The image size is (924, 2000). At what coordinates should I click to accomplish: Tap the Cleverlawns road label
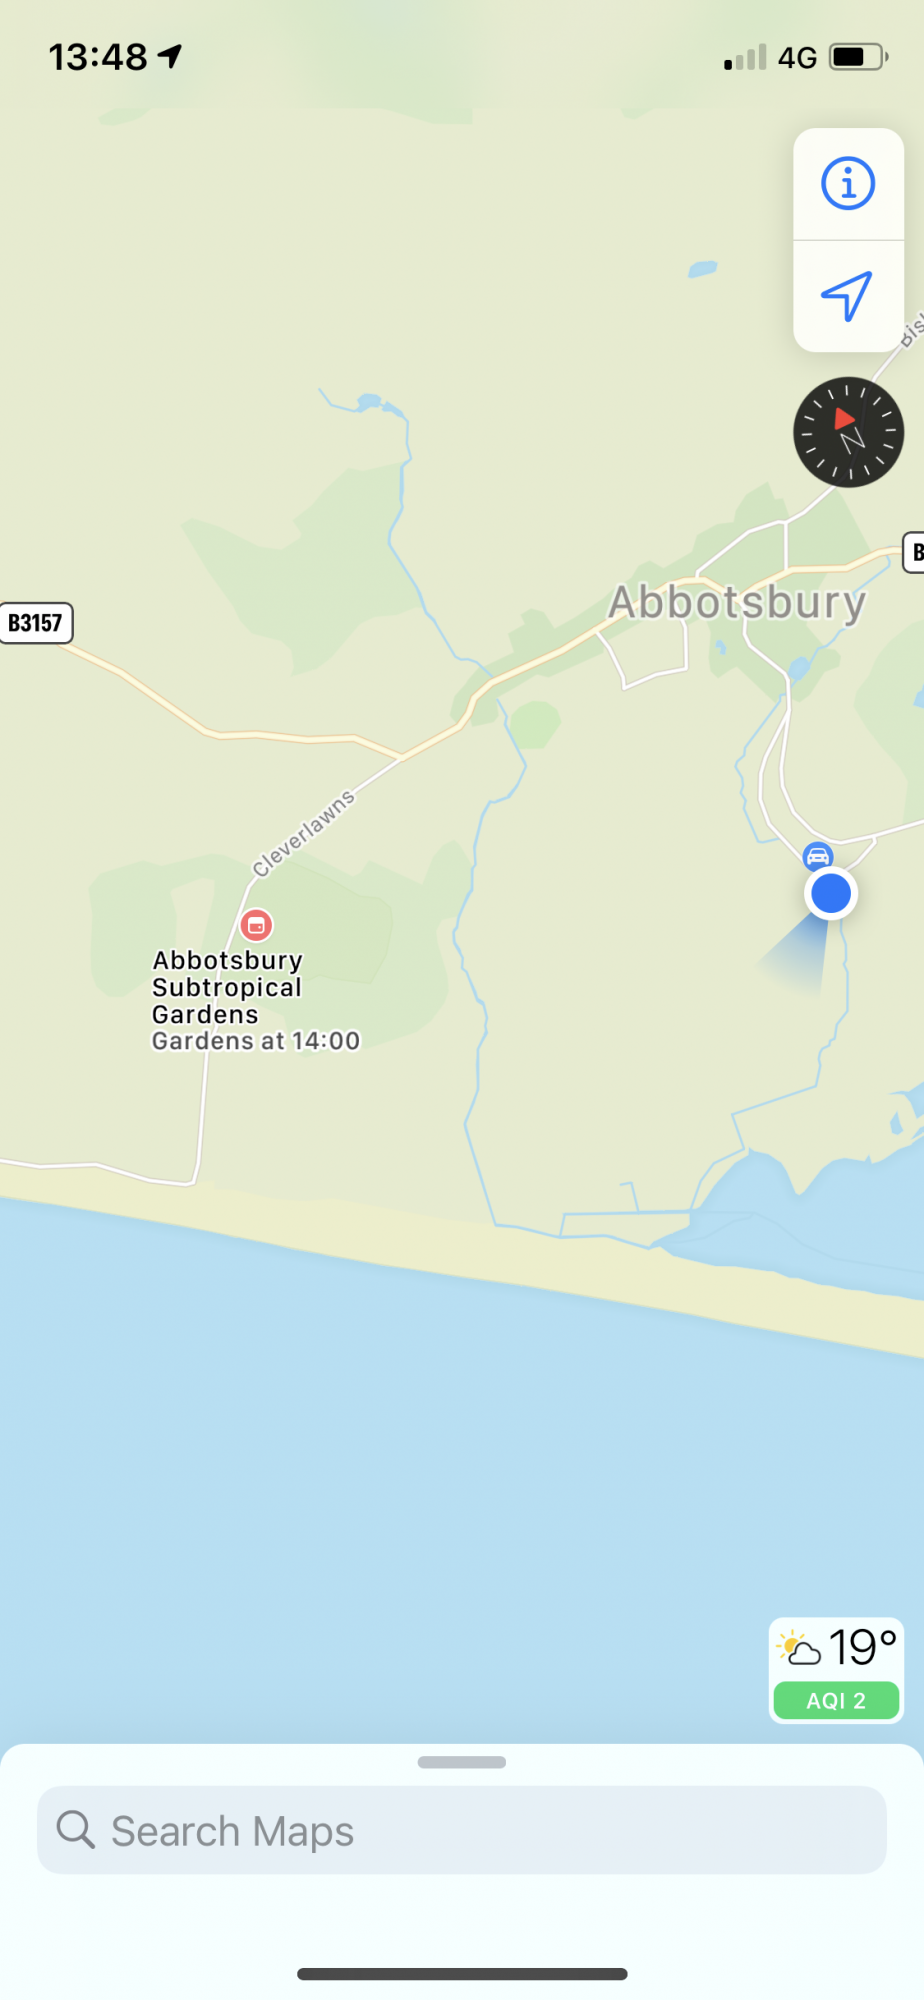(x=304, y=833)
